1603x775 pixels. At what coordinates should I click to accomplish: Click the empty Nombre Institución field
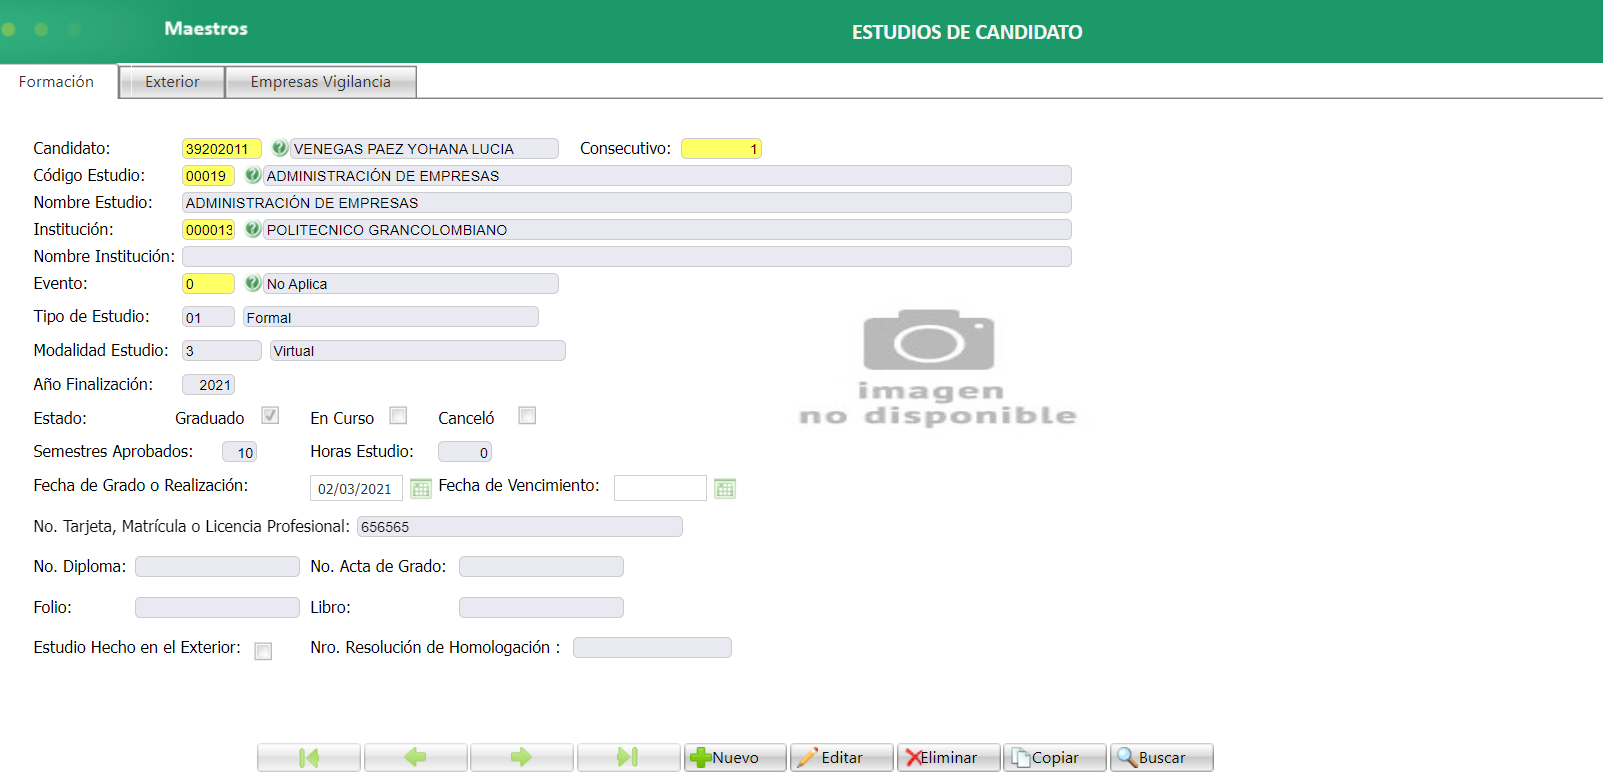[627, 257]
